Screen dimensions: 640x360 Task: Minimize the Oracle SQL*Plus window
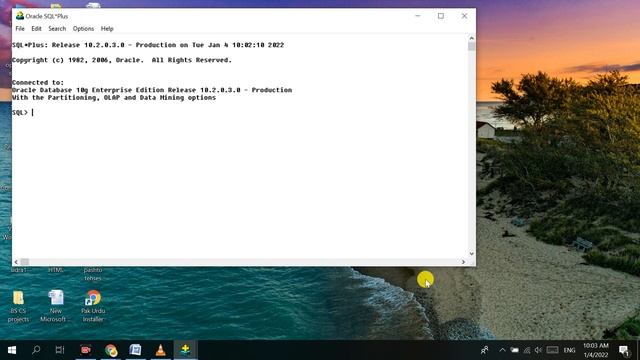coord(418,16)
